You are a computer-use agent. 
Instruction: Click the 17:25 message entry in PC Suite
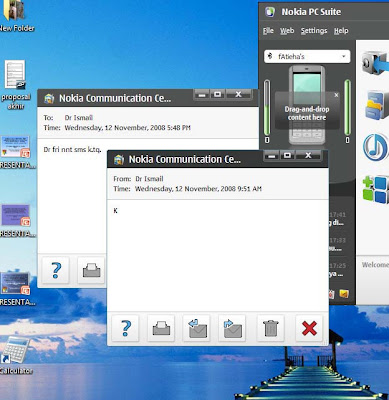coord(337,270)
